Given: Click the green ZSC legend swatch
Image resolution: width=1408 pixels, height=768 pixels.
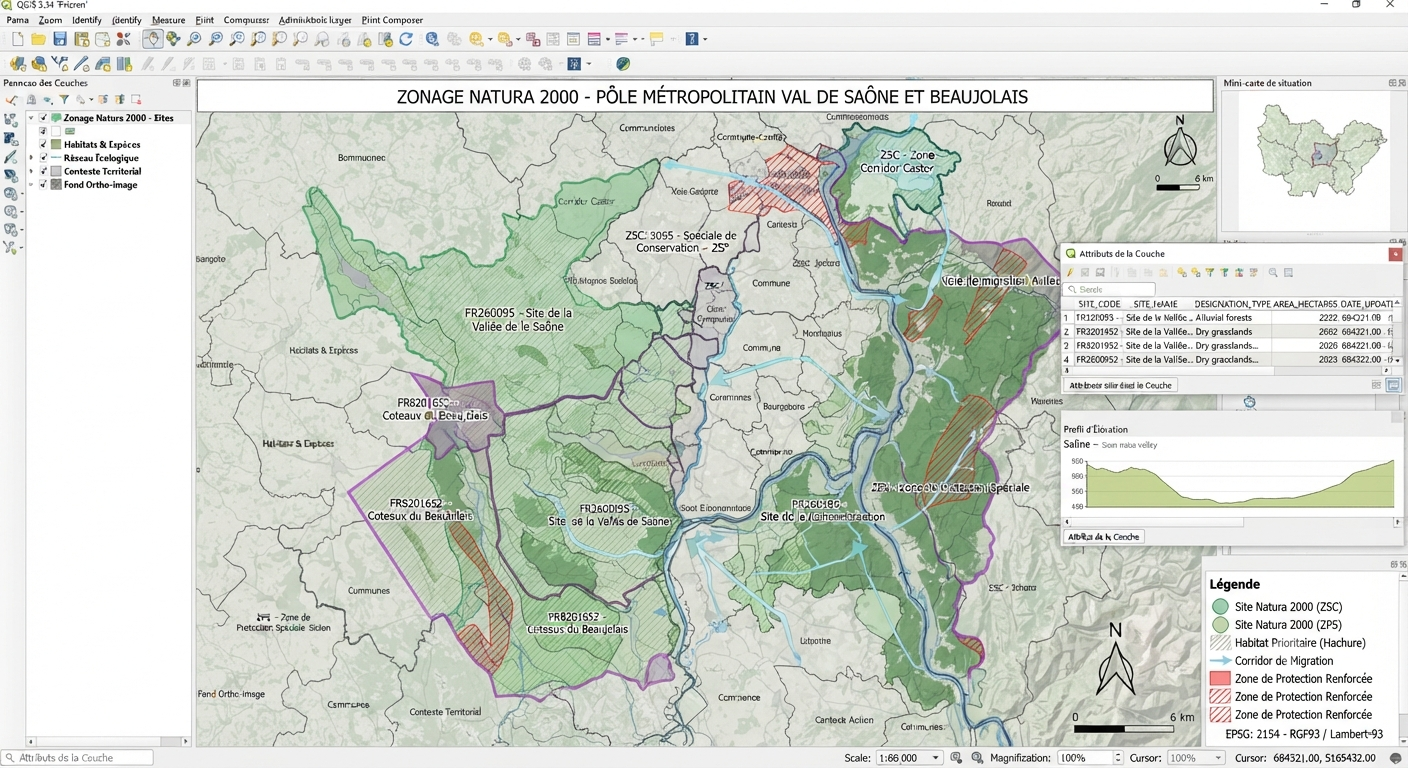Looking at the screenshot, I should pyautogui.click(x=1220, y=607).
